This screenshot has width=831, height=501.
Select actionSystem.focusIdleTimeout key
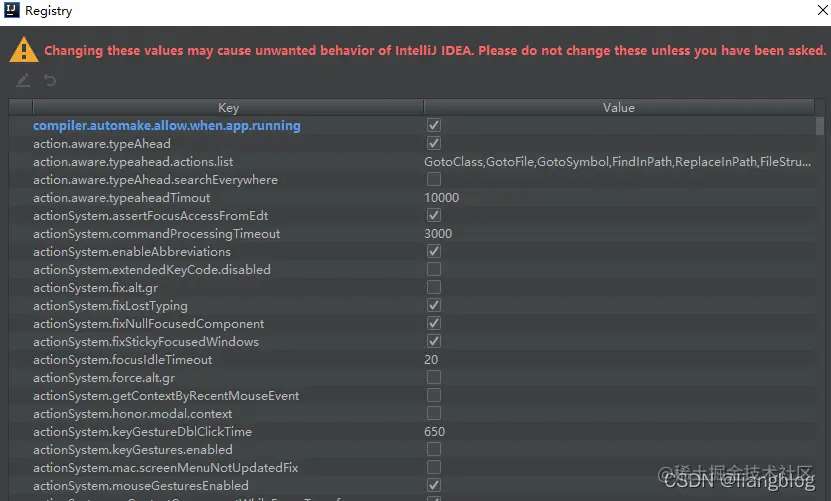point(122,360)
